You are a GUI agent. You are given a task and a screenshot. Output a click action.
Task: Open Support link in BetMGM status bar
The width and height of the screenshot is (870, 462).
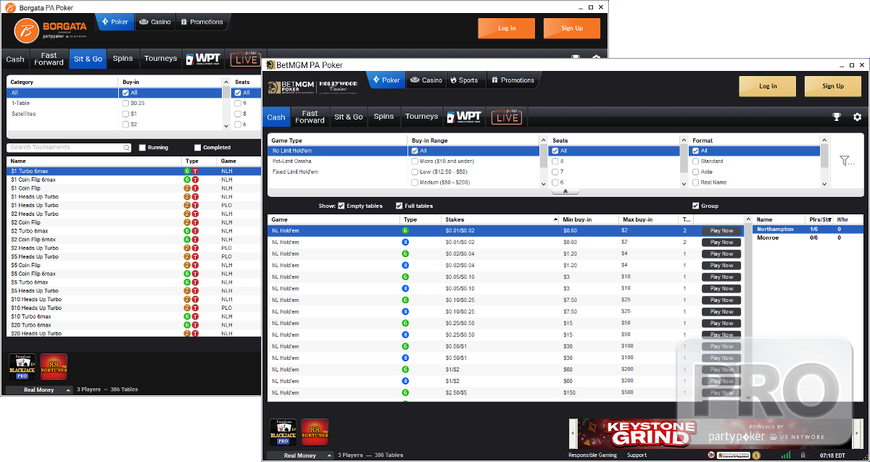636,455
